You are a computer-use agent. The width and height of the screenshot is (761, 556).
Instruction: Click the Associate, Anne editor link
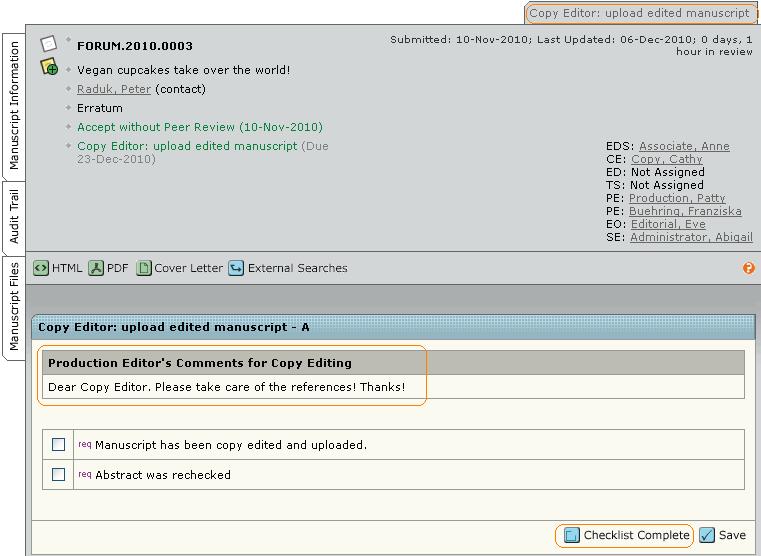pos(684,146)
